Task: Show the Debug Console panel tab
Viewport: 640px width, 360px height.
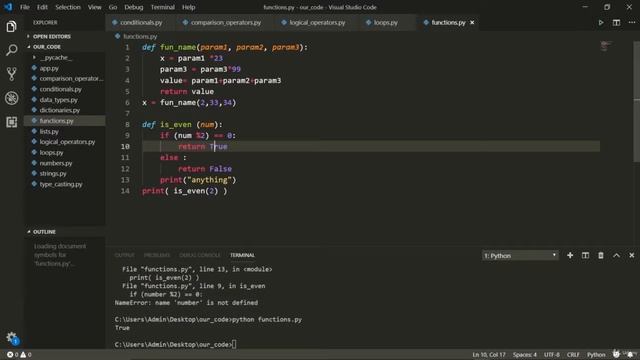Action: point(200,255)
